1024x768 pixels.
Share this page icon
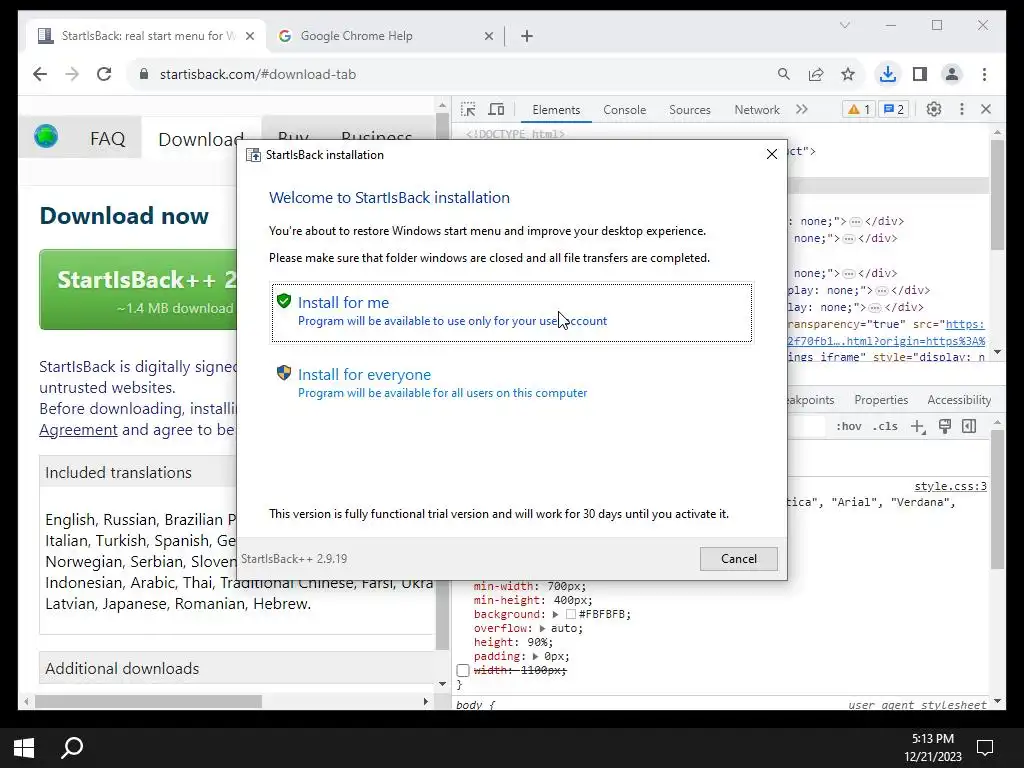tap(816, 74)
